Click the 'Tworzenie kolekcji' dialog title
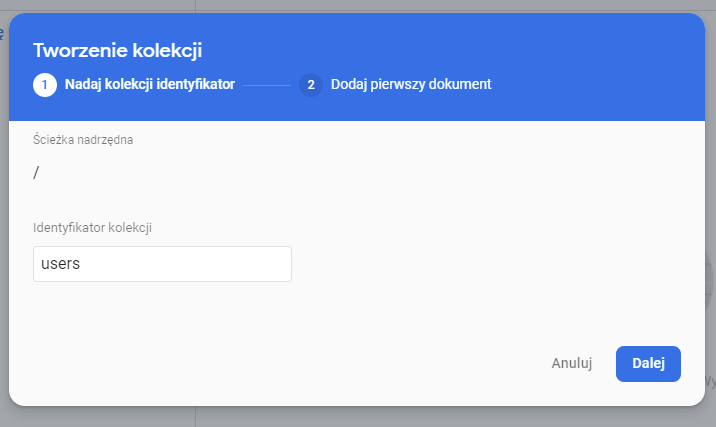716x427 pixels. [125, 50]
